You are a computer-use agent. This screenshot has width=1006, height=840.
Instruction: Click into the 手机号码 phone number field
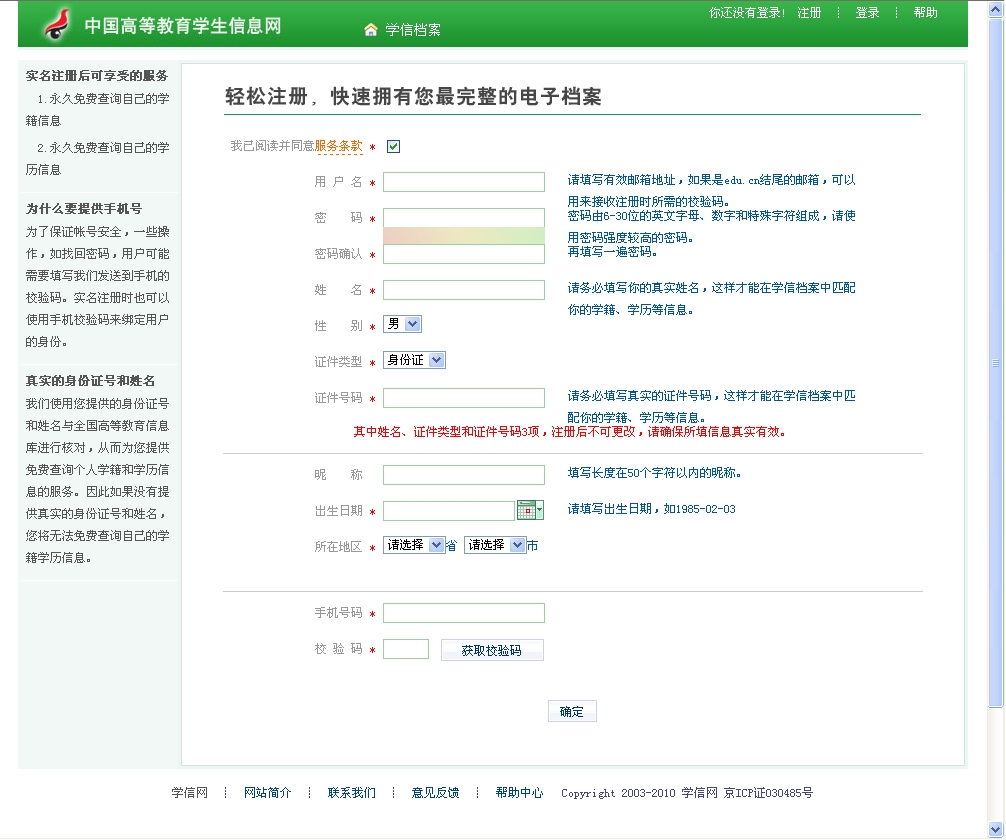point(464,613)
